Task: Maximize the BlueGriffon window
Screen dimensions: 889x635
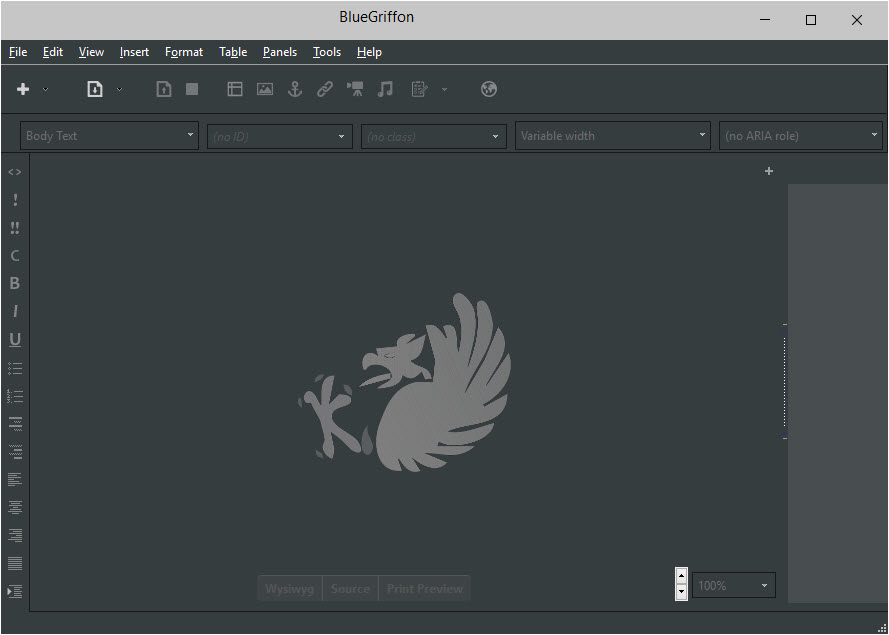Action: [x=811, y=20]
